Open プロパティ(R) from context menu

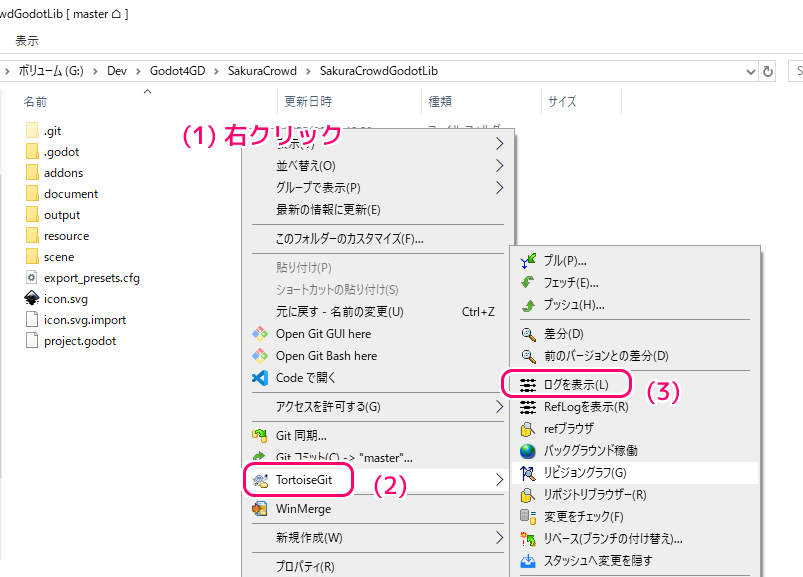click(x=377, y=567)
